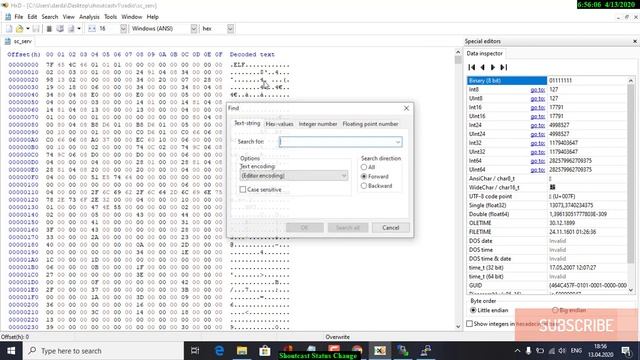640x360 pixels.
Task: Click the go to link for Int8
Action: point(538,90)
